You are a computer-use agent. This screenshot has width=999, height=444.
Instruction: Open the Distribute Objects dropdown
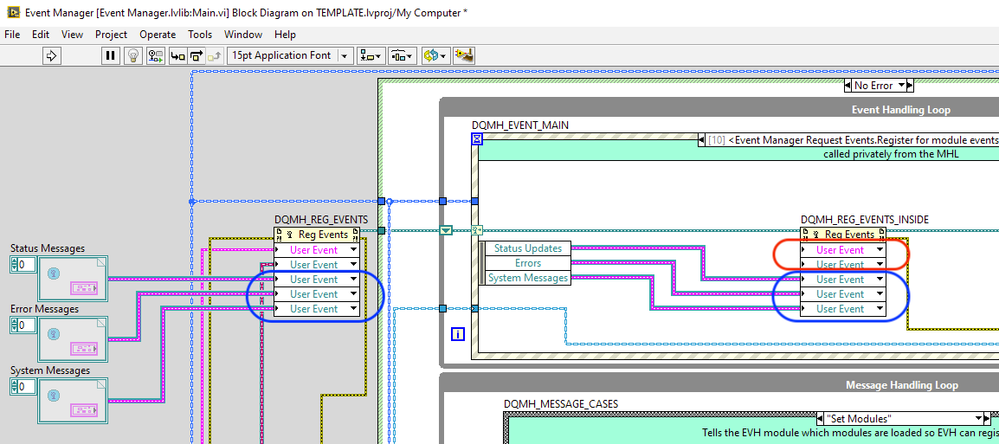pyautogui.click(x=403, y=56)
